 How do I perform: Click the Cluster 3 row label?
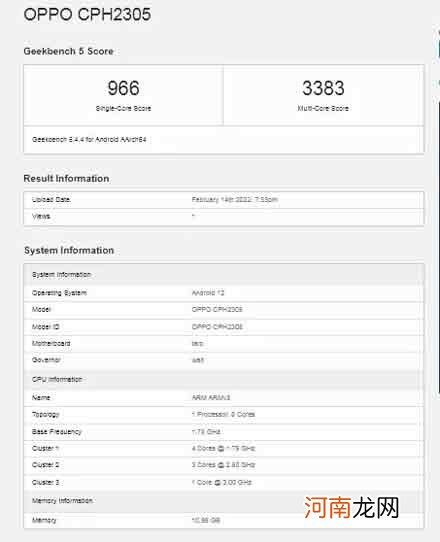click(45, 482)
